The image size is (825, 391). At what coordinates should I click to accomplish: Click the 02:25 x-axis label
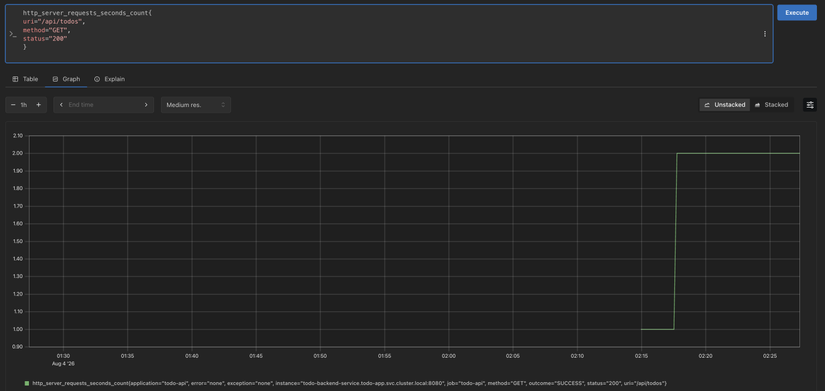click(770, 355)
